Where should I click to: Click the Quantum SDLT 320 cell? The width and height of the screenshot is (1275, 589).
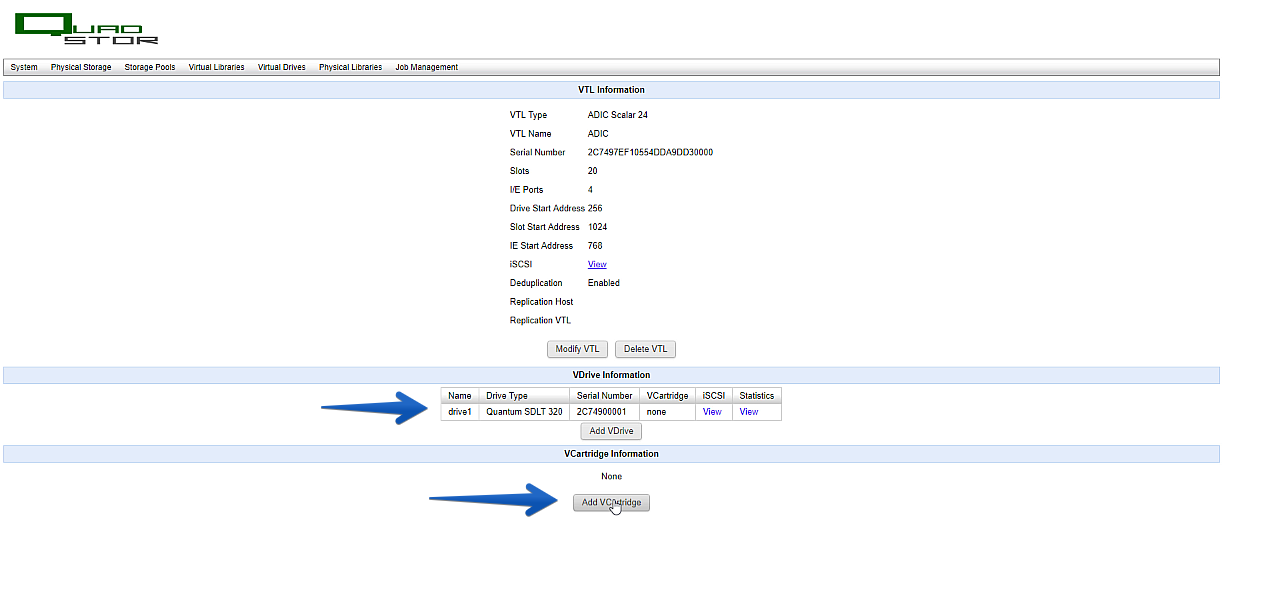click(x=525, y=412)
